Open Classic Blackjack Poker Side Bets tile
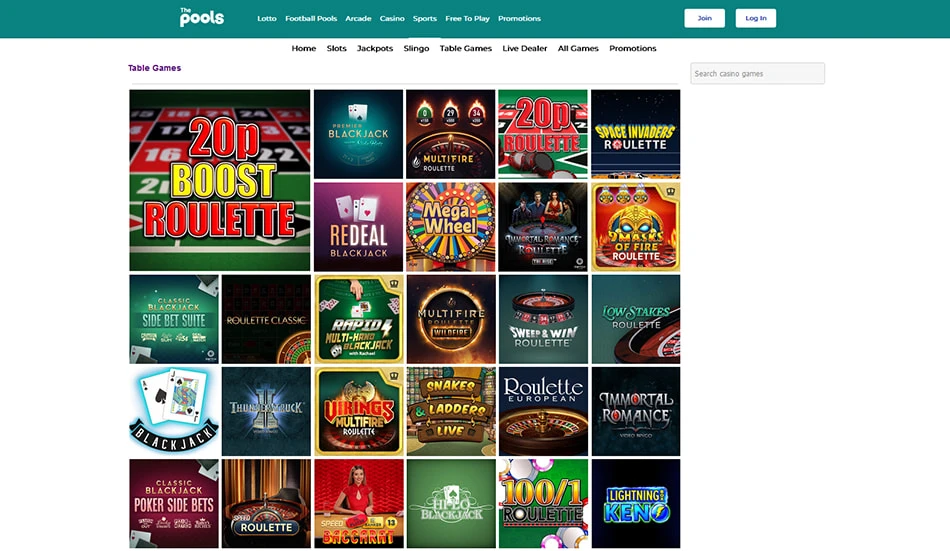 pyautogui.click(x=174, y=503)
